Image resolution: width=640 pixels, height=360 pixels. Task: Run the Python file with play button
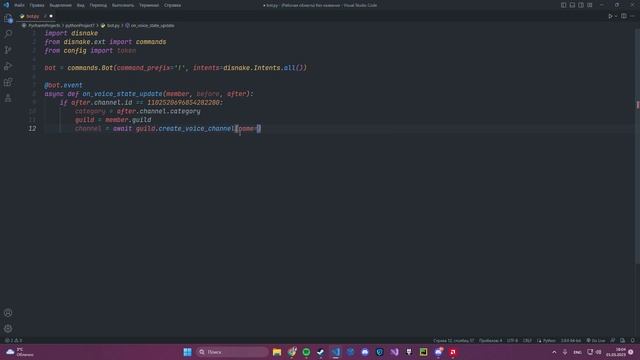point(610,16)
